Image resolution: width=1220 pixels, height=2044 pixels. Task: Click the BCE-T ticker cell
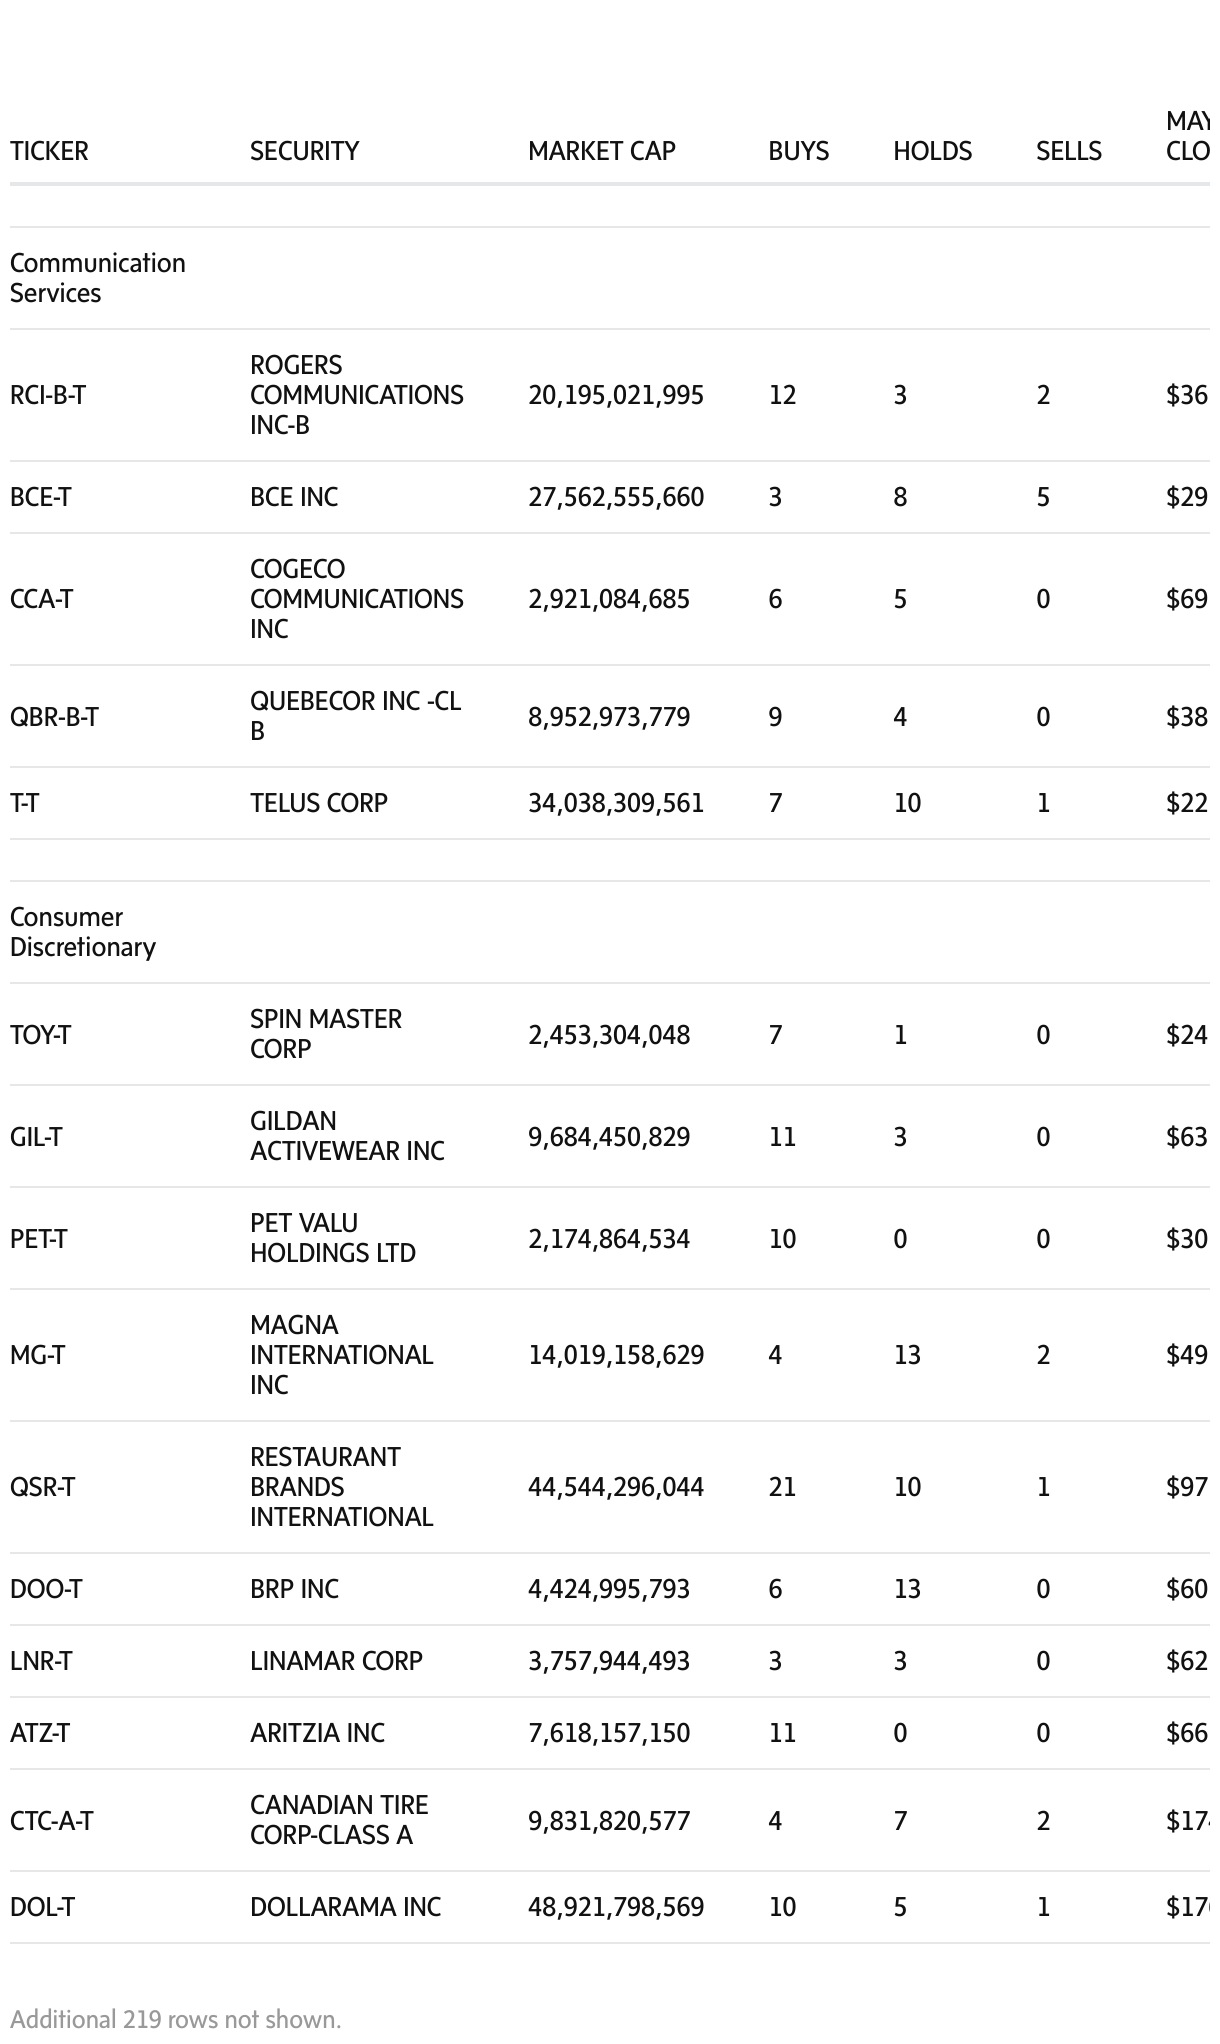pos(40,497)
